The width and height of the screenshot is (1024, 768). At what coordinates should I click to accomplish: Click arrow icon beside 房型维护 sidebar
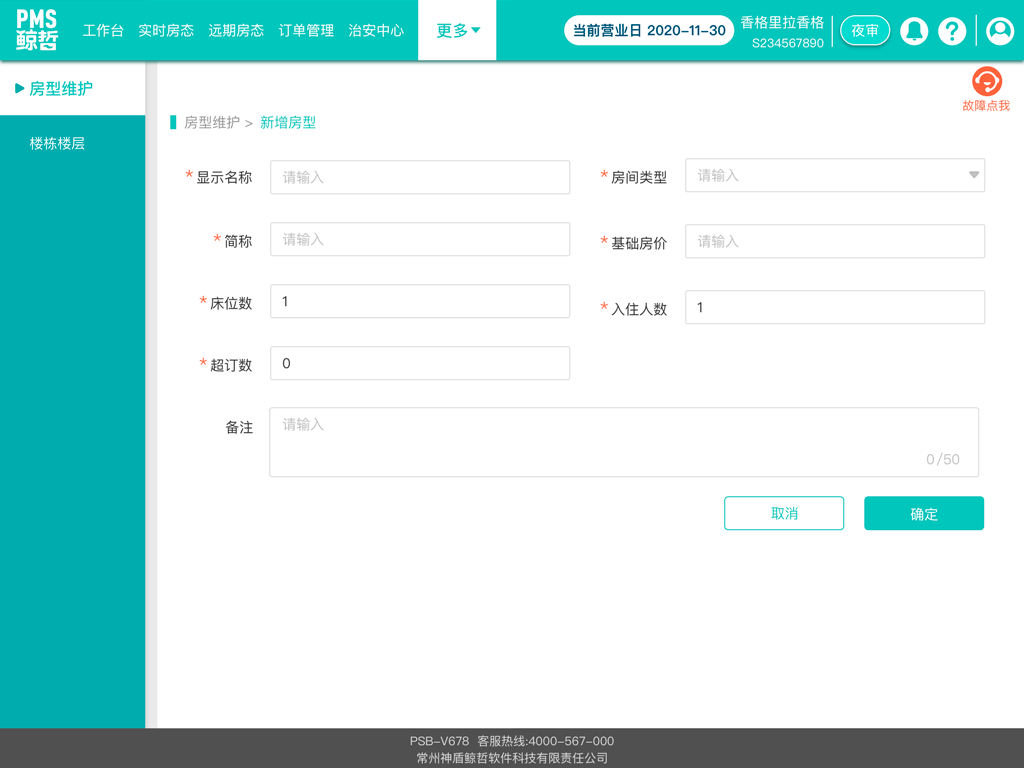(20, 88)
